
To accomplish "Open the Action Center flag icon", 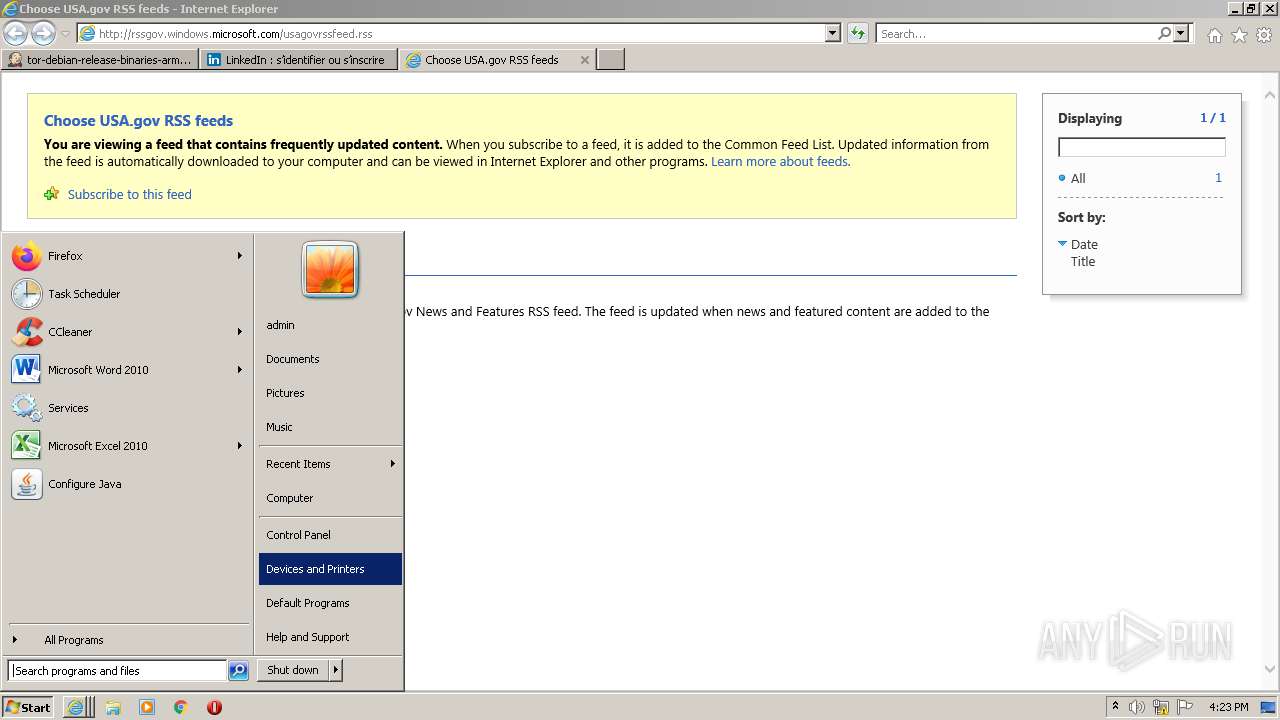I will click(x=1185, y=707).
